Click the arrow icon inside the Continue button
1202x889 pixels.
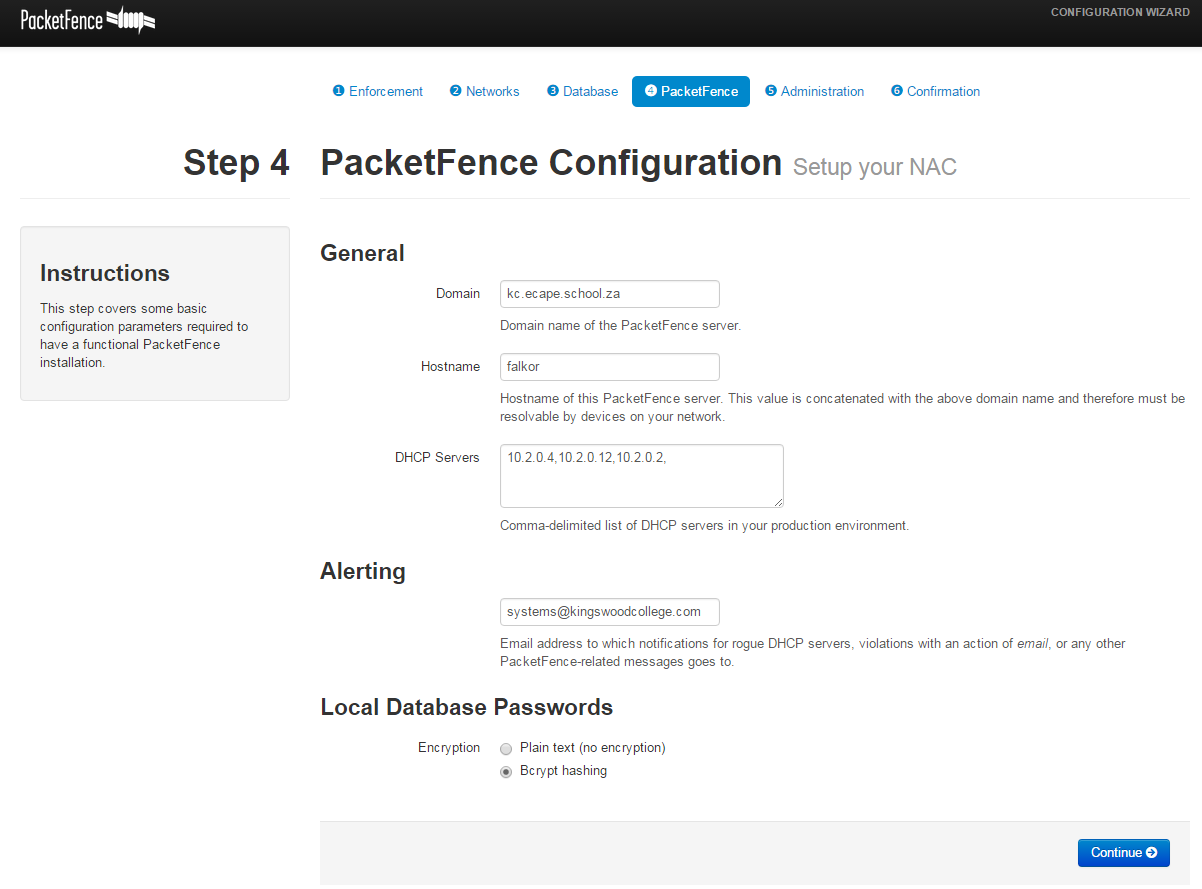pos(1152,852)
